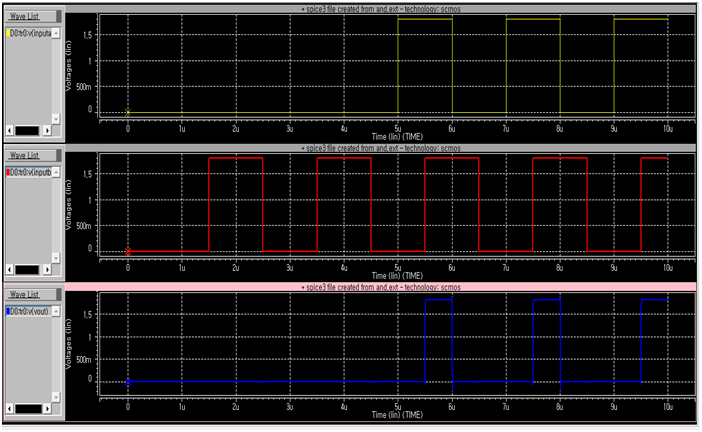Viewport: 702px width, 432px height.
Task: Click the small button right of the inputa Wave List header
Action: pyautogui.click(x=59, y=17)
